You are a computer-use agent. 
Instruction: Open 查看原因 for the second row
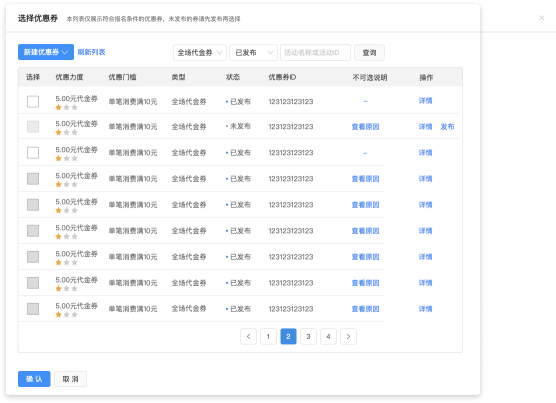pos(365,127)
